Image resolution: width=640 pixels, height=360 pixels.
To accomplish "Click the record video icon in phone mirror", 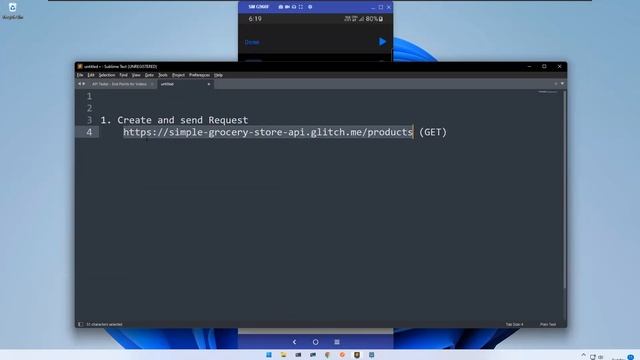I will tap(287, 7).
